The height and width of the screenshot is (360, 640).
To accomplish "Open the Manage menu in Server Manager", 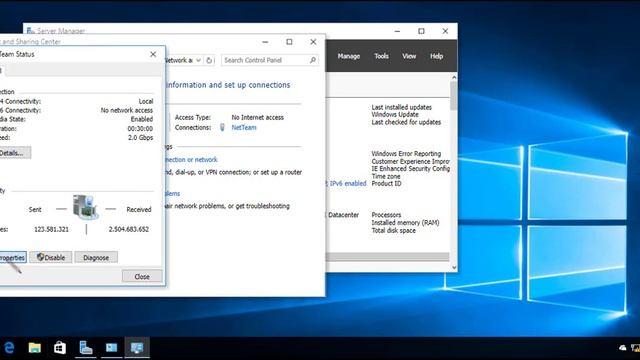I will click(349, 56).
